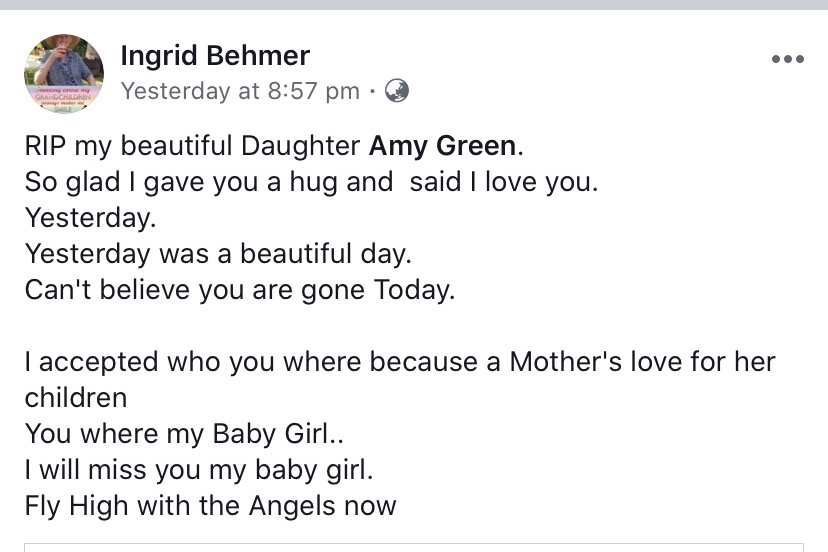Click the line 'RIP my beautiful Daughter'
Image resolution: width=828 pixels, height=552 pixels.
(x=192, y=146)
